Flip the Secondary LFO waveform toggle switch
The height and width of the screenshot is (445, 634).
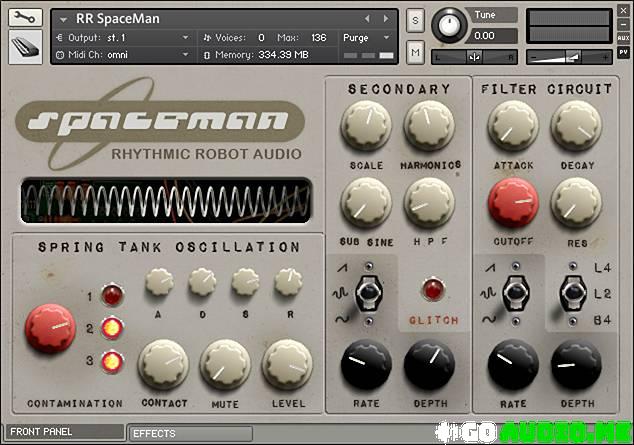coord(368,293)
